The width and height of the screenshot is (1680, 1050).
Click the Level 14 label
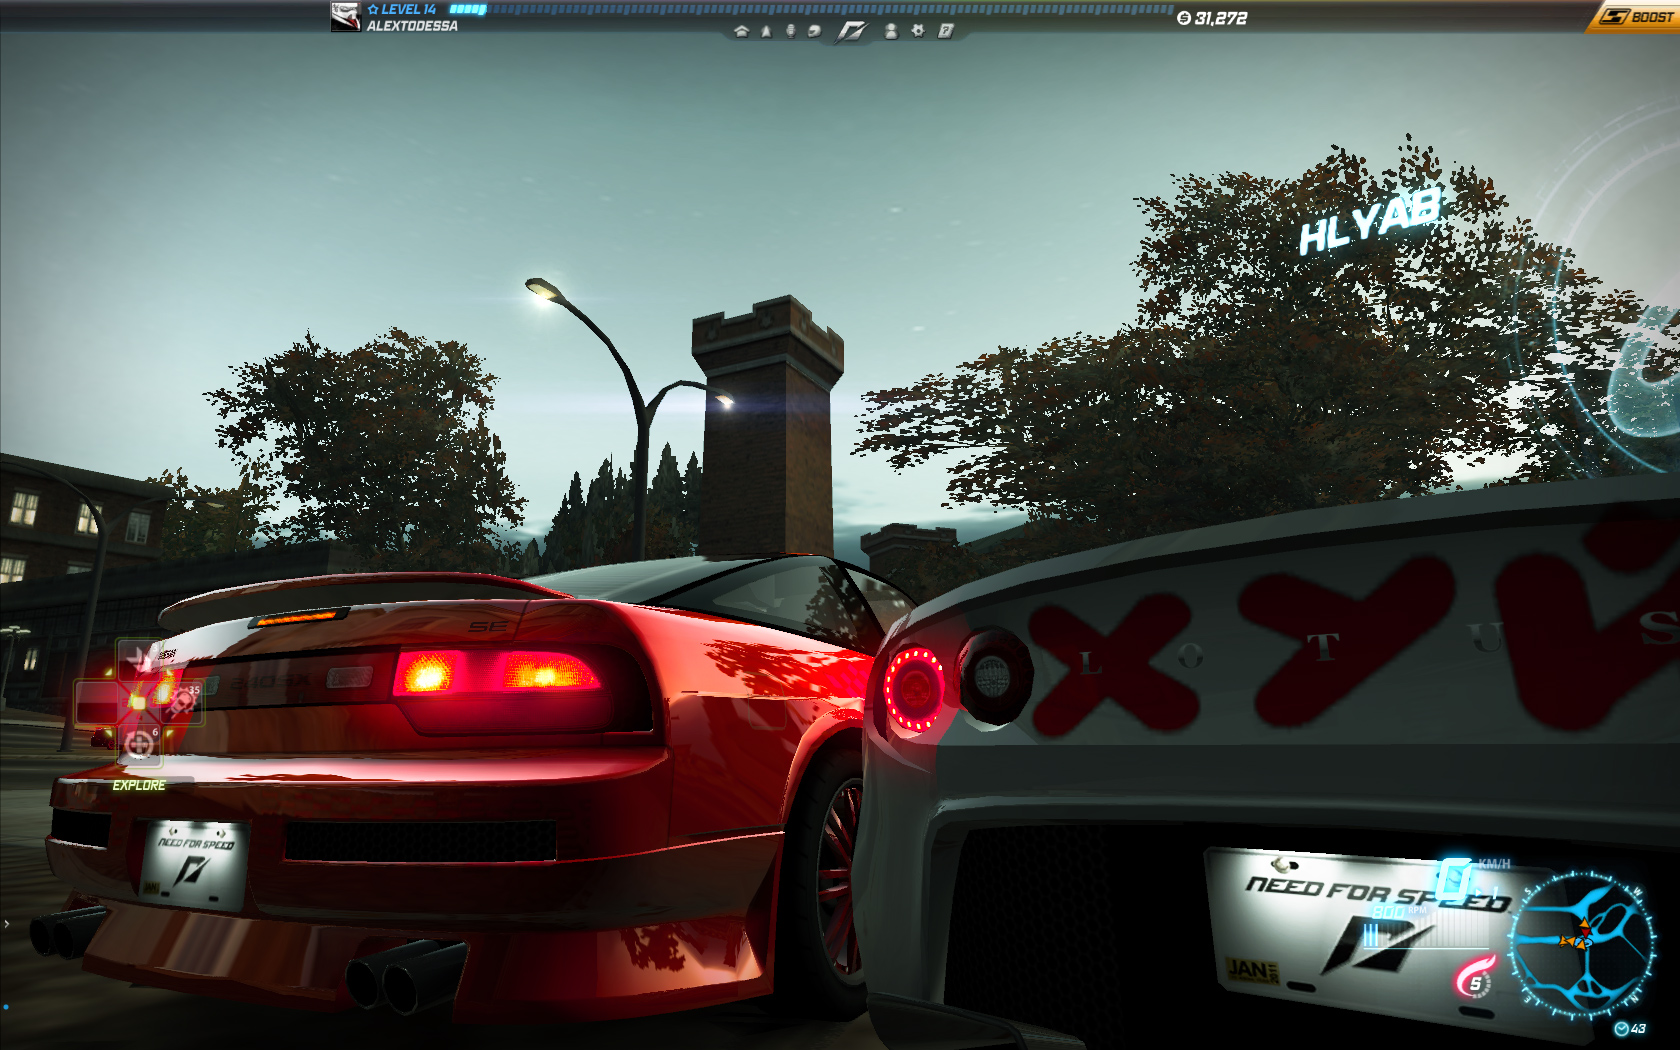[402, 9]
